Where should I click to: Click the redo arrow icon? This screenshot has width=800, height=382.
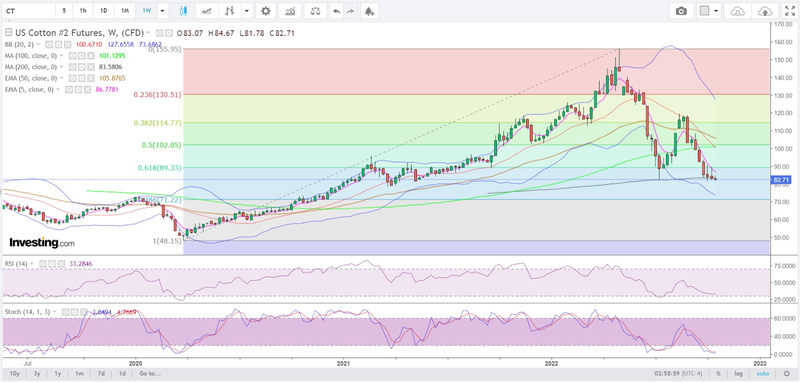pyautogui.click(x=351, y=10)
